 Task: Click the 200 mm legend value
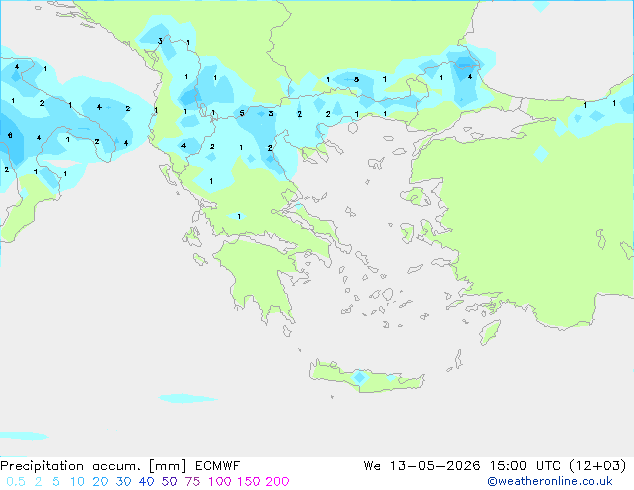(277, 482)
